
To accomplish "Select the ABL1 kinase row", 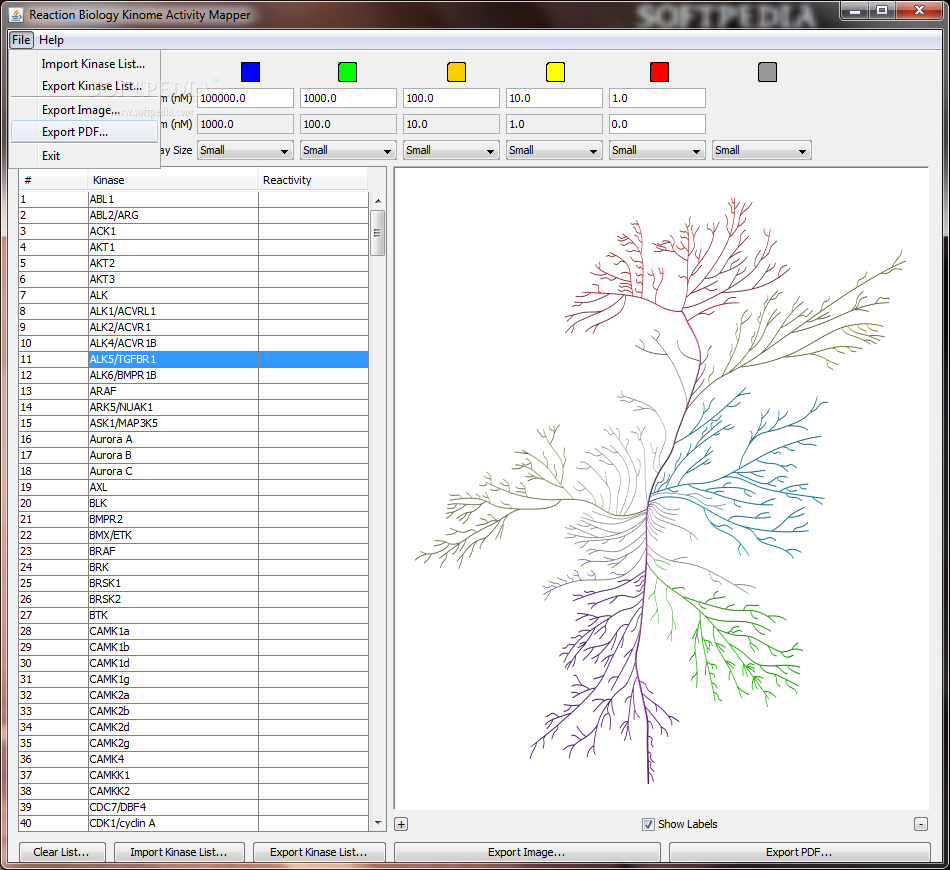I will click(x=193, y=199).
